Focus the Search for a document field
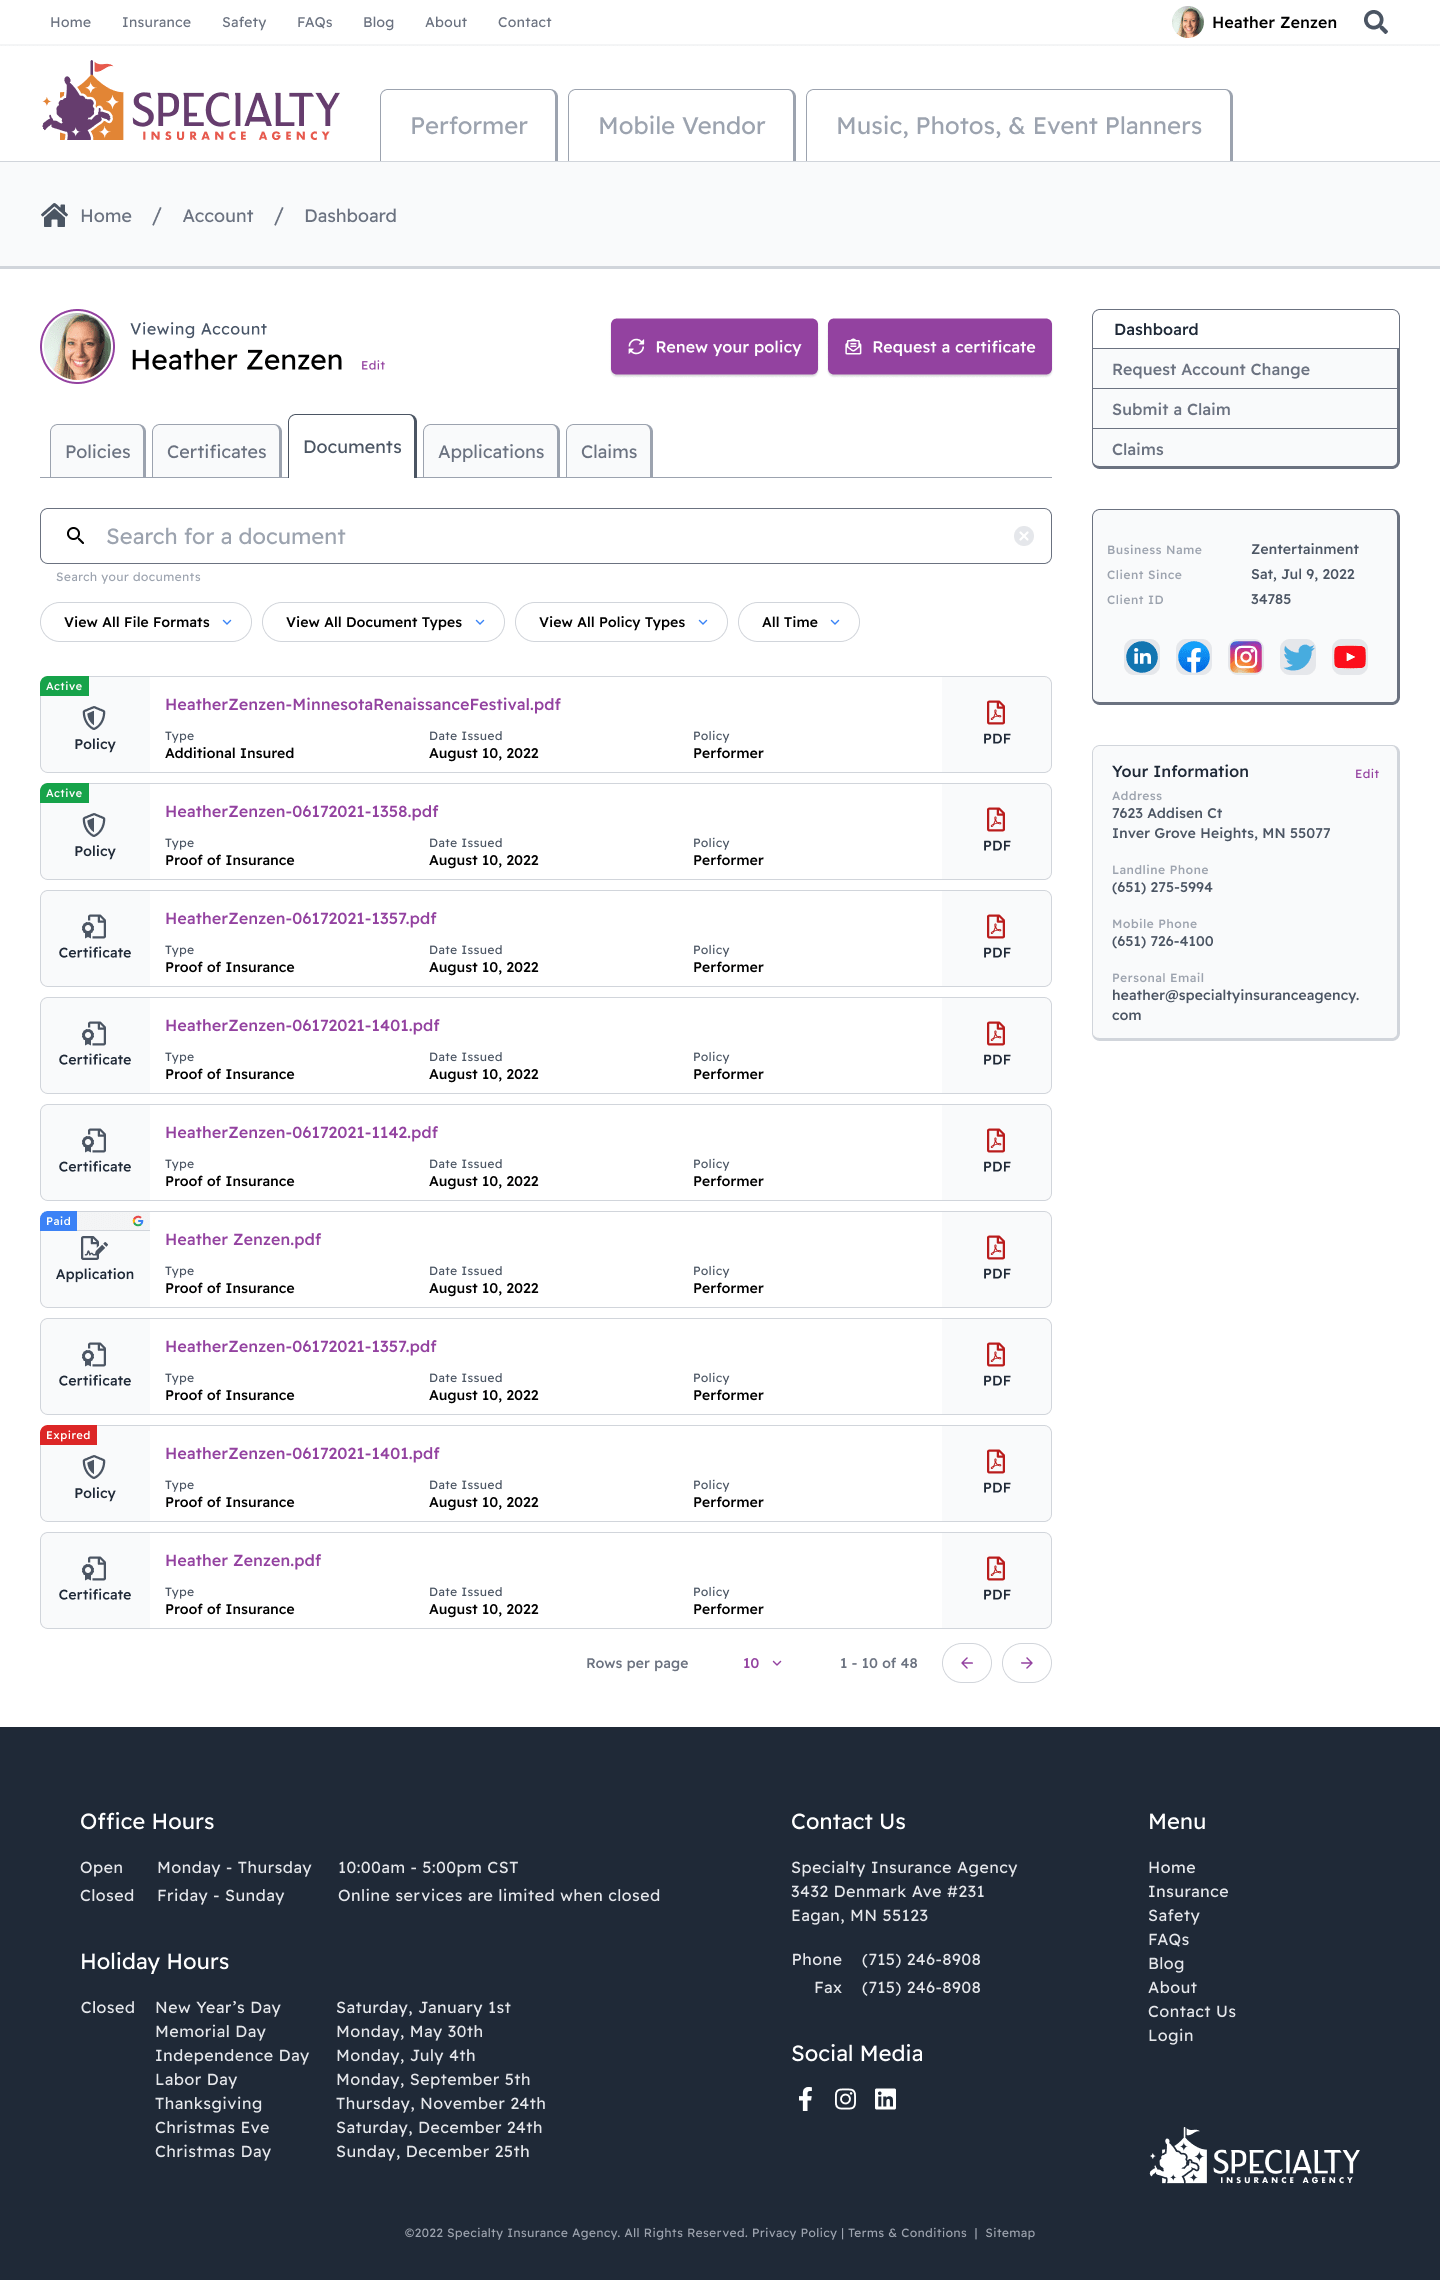The width and height of the screenshot is (1440, 2280). 550,536
